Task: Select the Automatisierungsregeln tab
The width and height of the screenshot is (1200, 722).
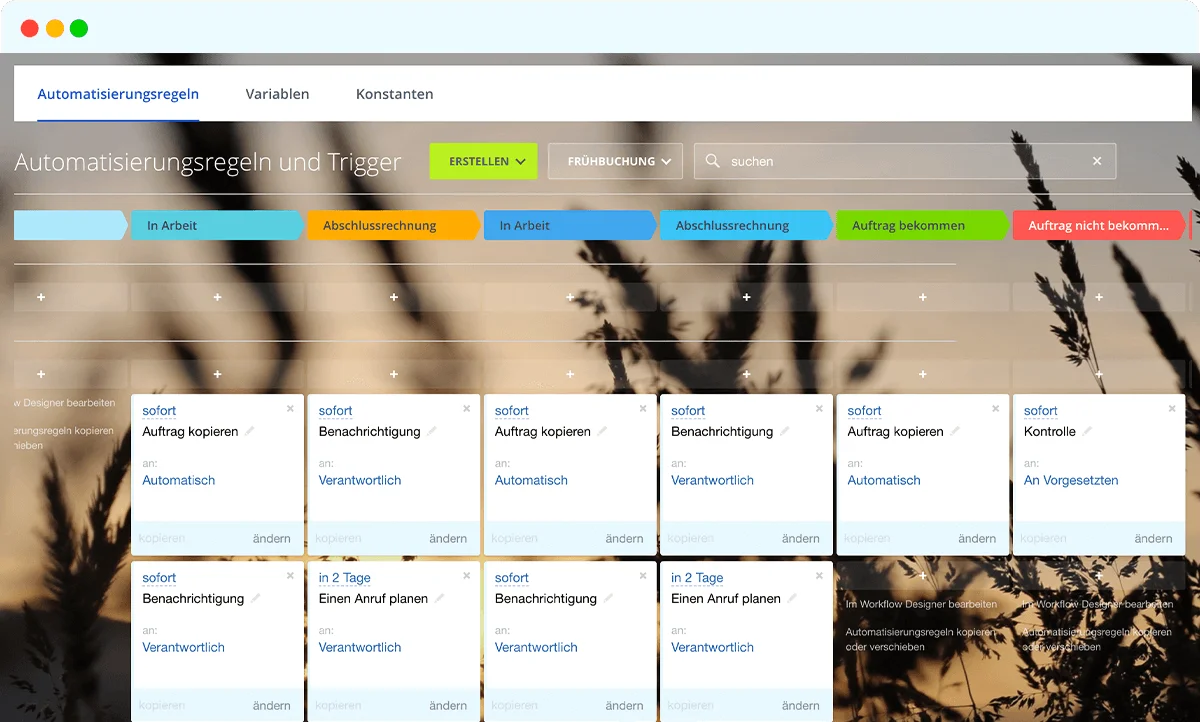Action: point(118,94)
